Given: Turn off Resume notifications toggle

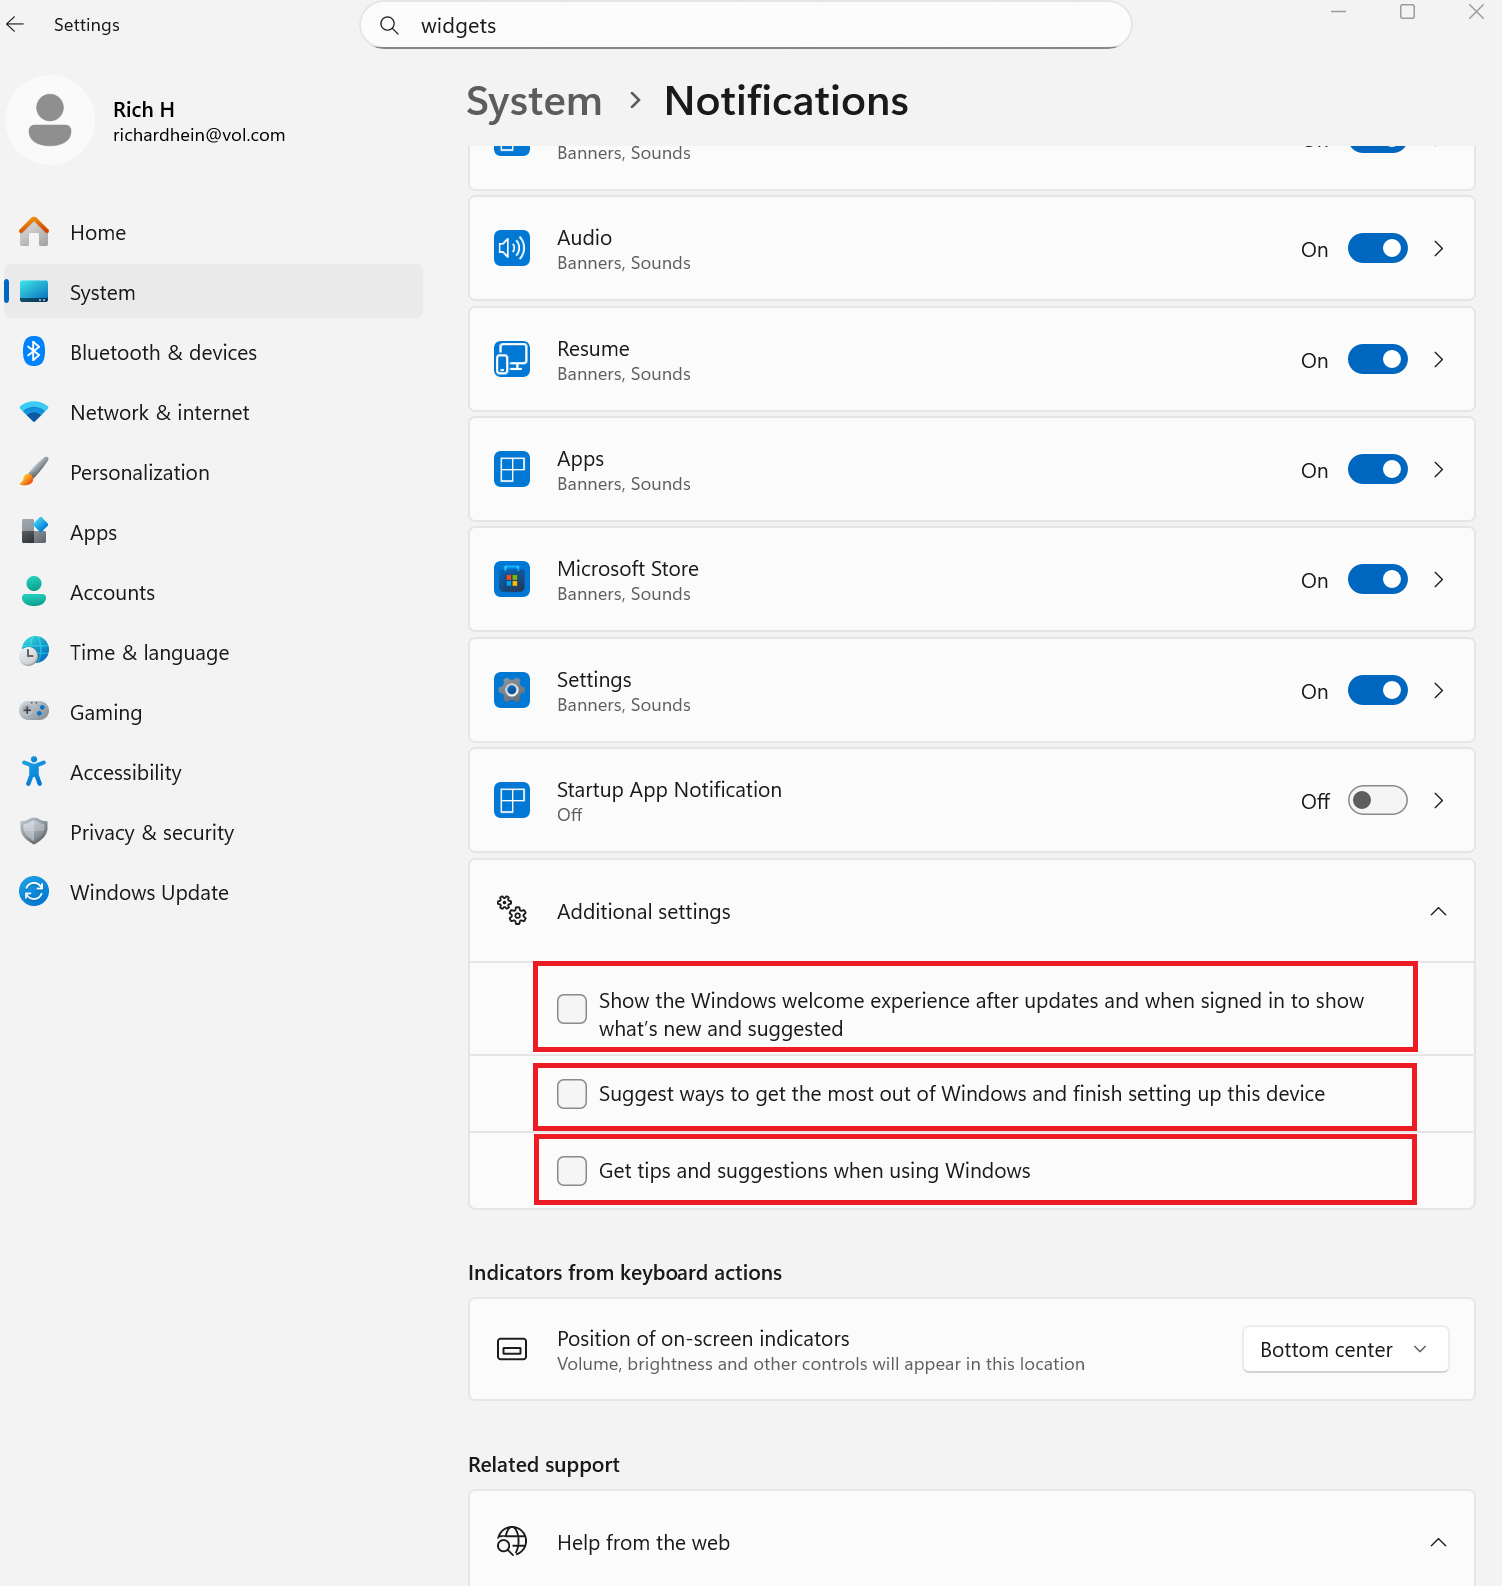Looking at the screenshot, I should (x=1377, y=359).
